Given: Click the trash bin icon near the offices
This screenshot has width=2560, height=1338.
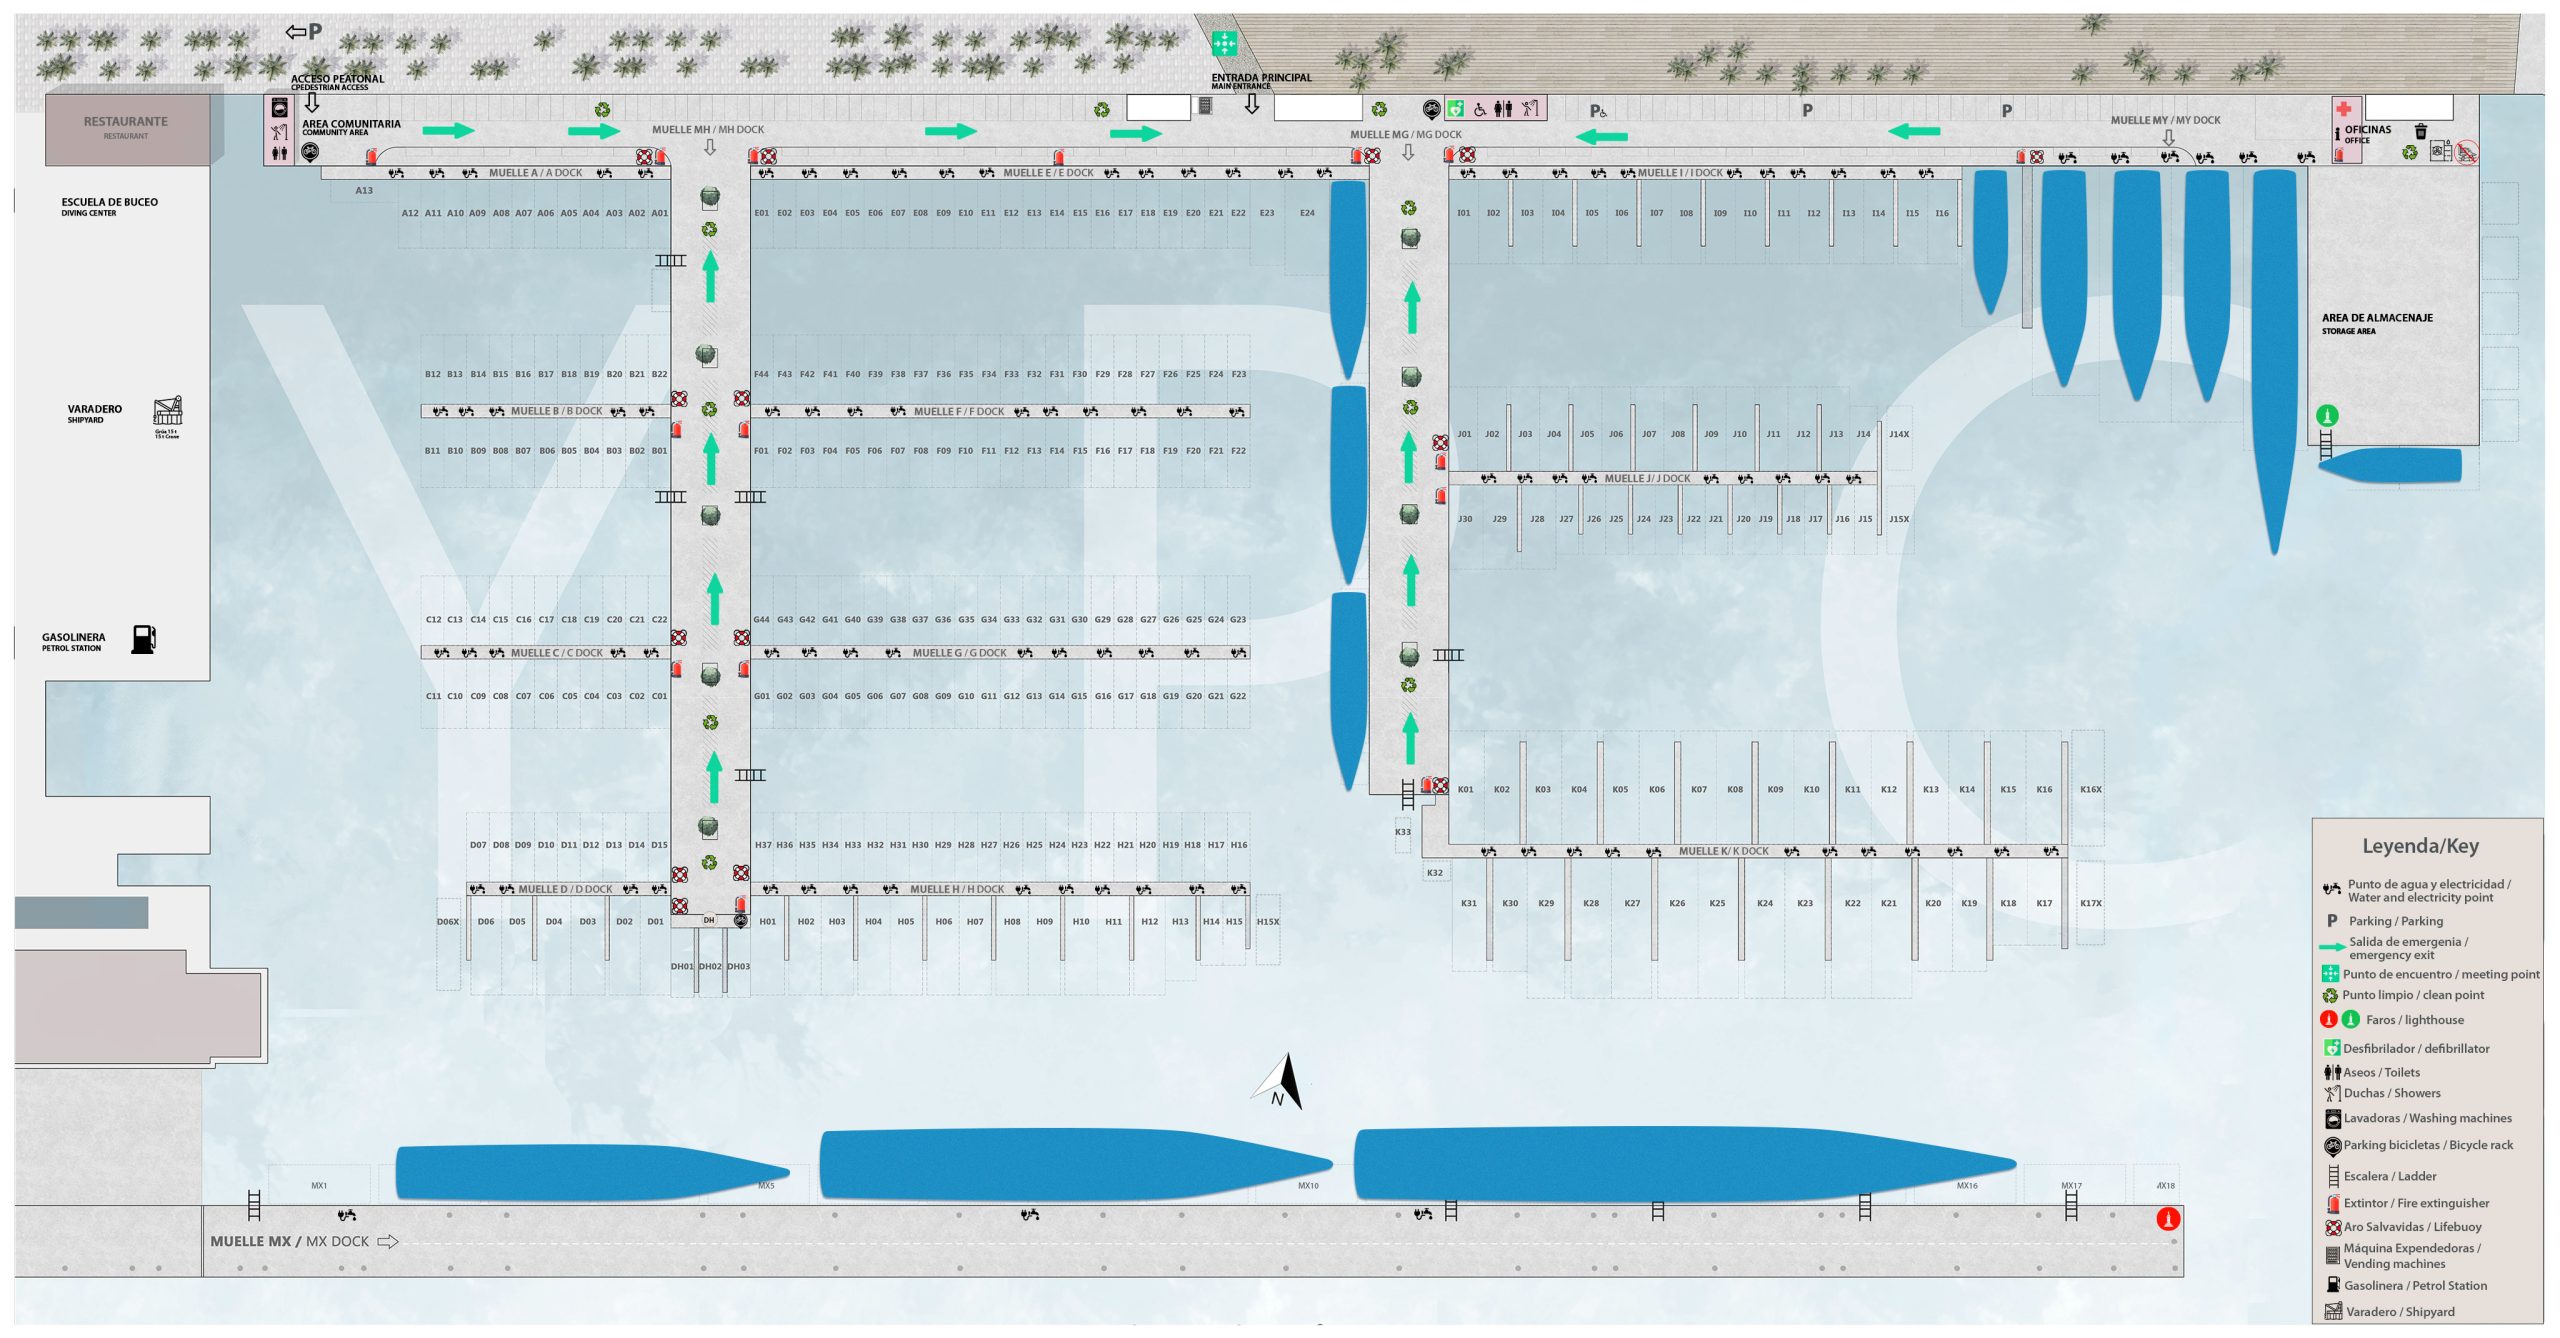Looking at the screenshot, I should (x=2421, y=131).
